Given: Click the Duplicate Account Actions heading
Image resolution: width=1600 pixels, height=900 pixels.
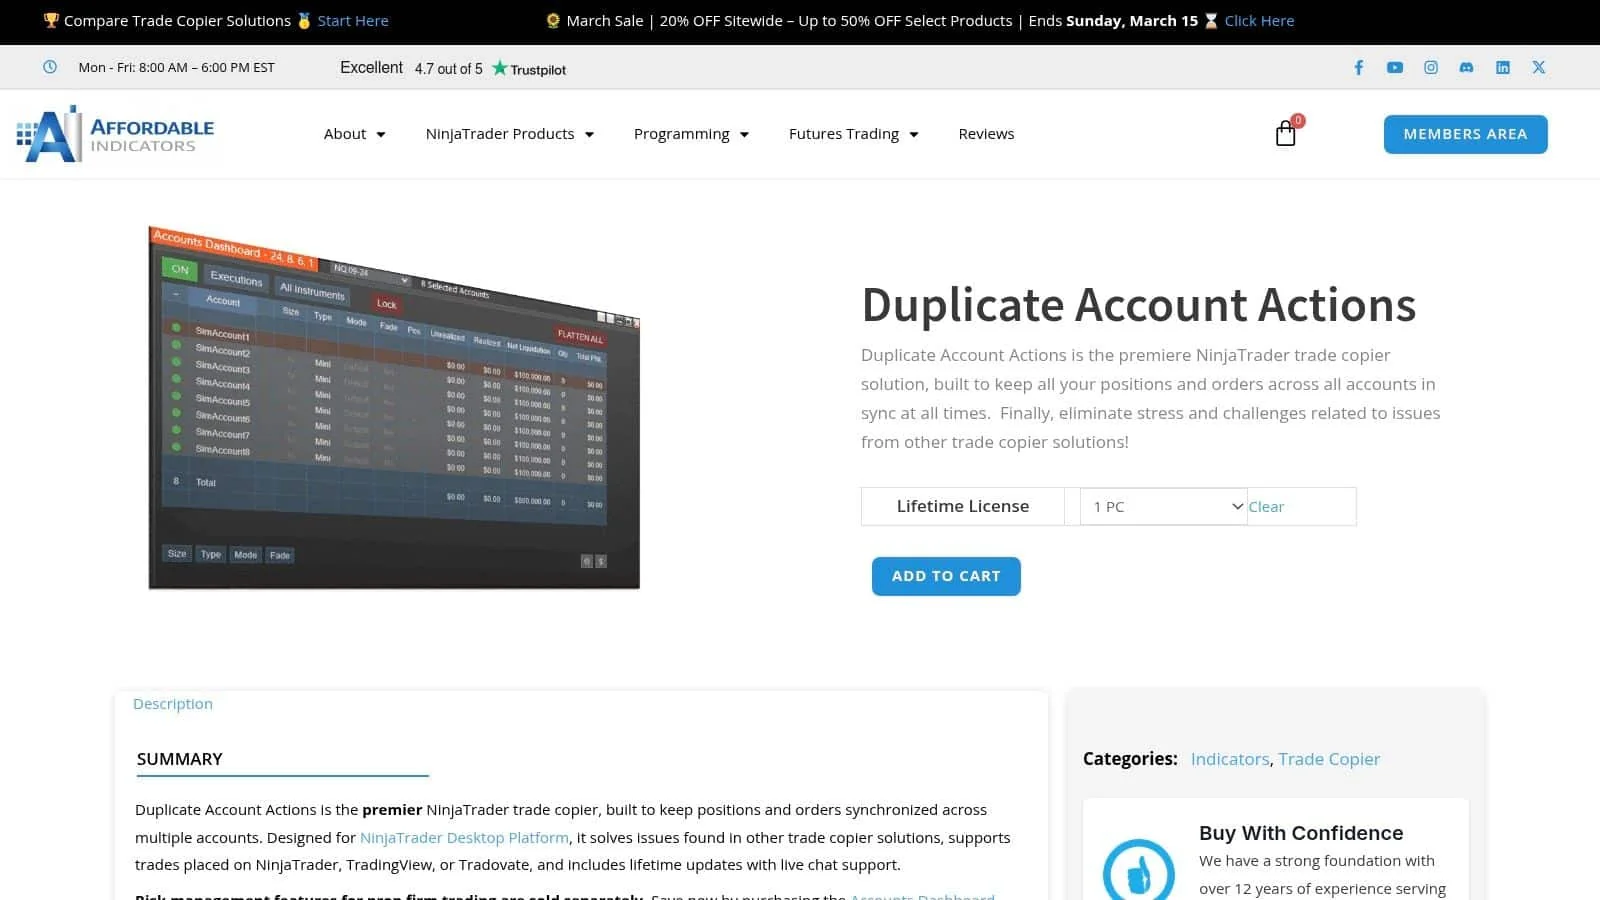Looking at the screenshot, I should pyautogui.click(x=1138, y=305).
